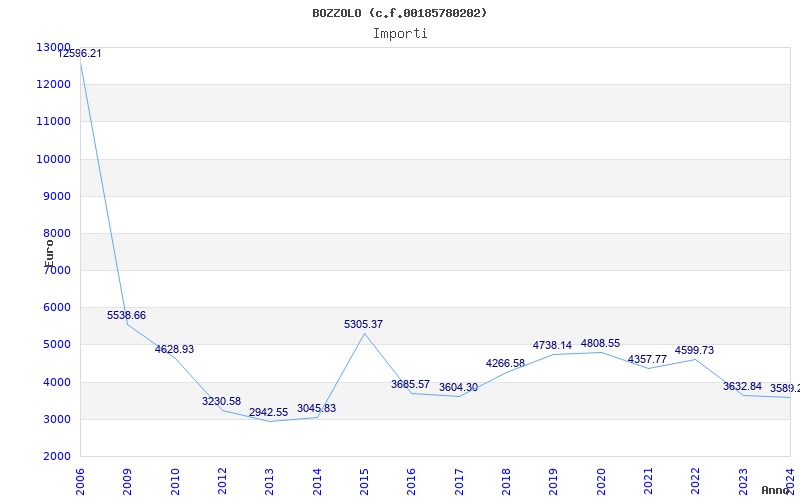This screenshot has height=500, width=800.
Task: Click the 2022 x-axis year label
Action: 696,482
